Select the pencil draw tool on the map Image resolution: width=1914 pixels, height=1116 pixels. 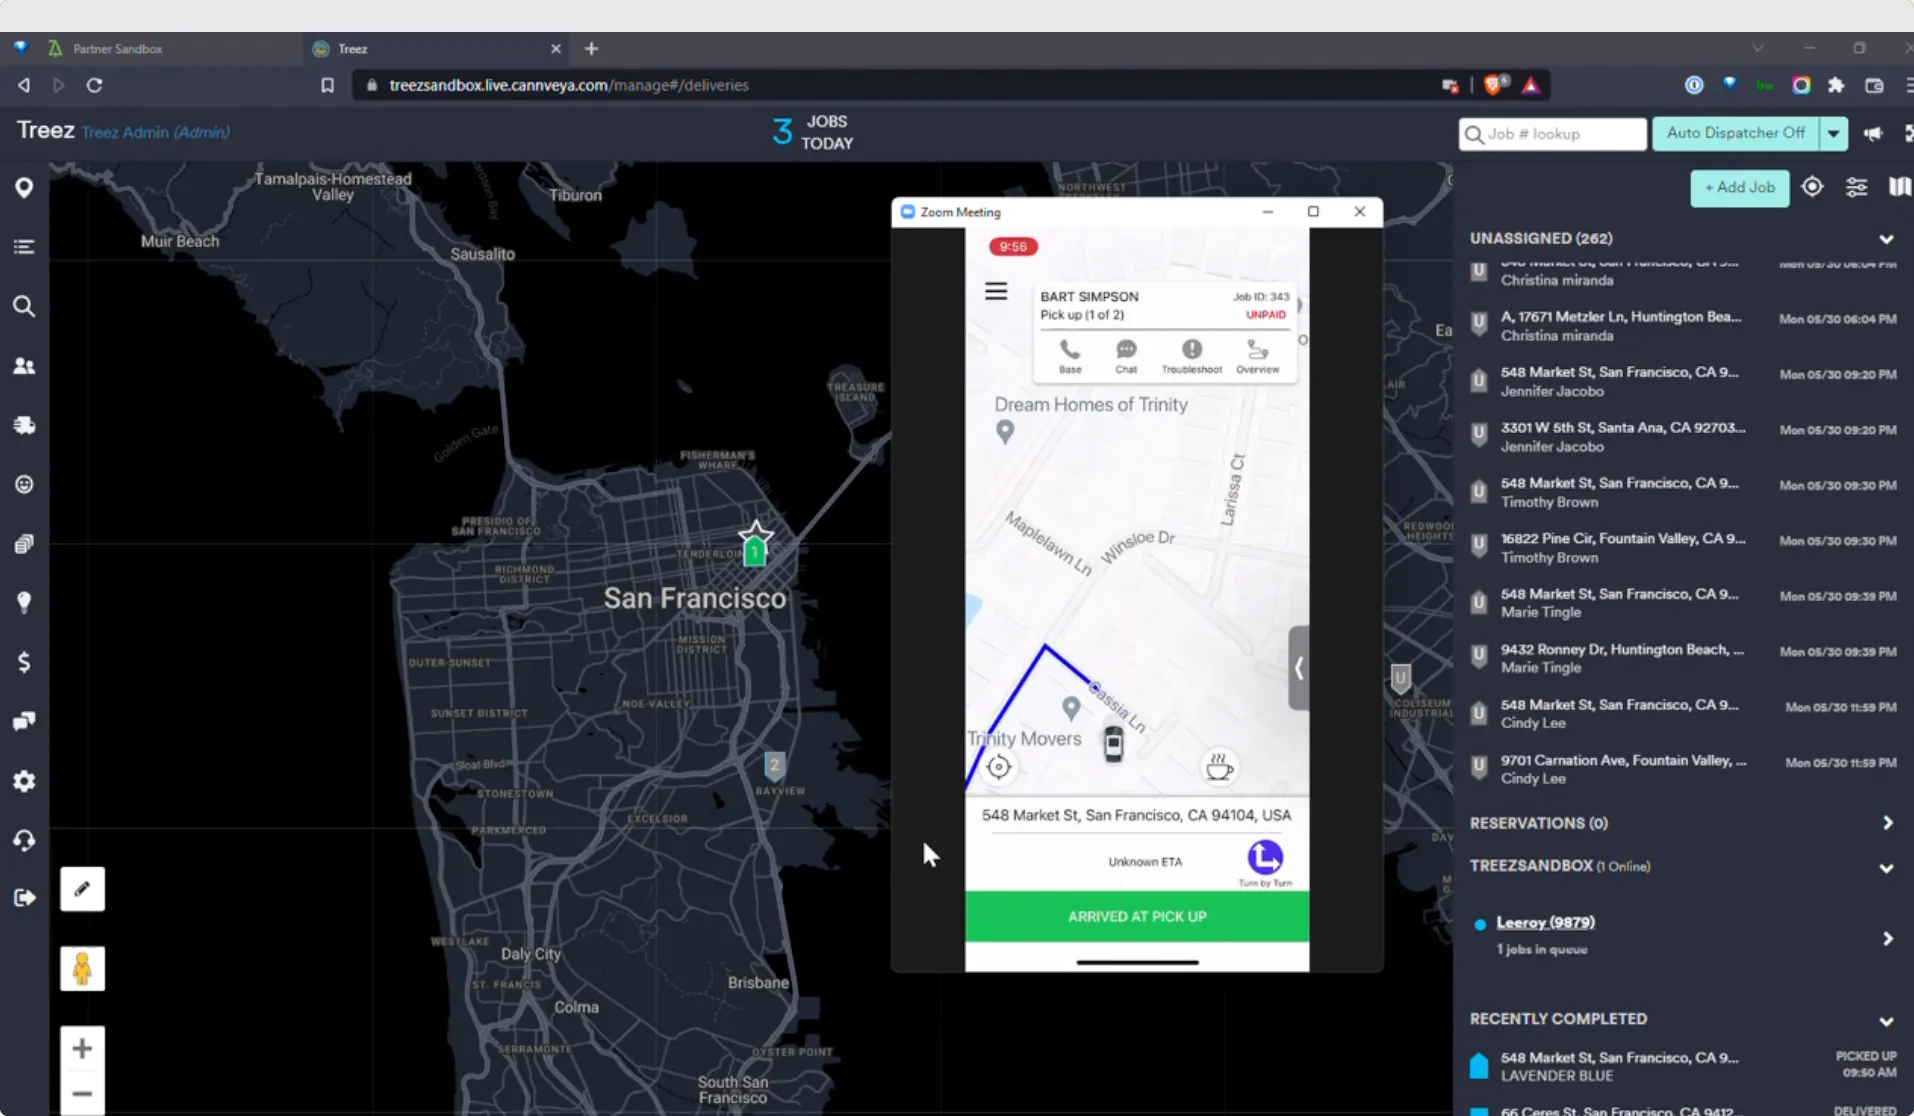(x=82, y=889)
